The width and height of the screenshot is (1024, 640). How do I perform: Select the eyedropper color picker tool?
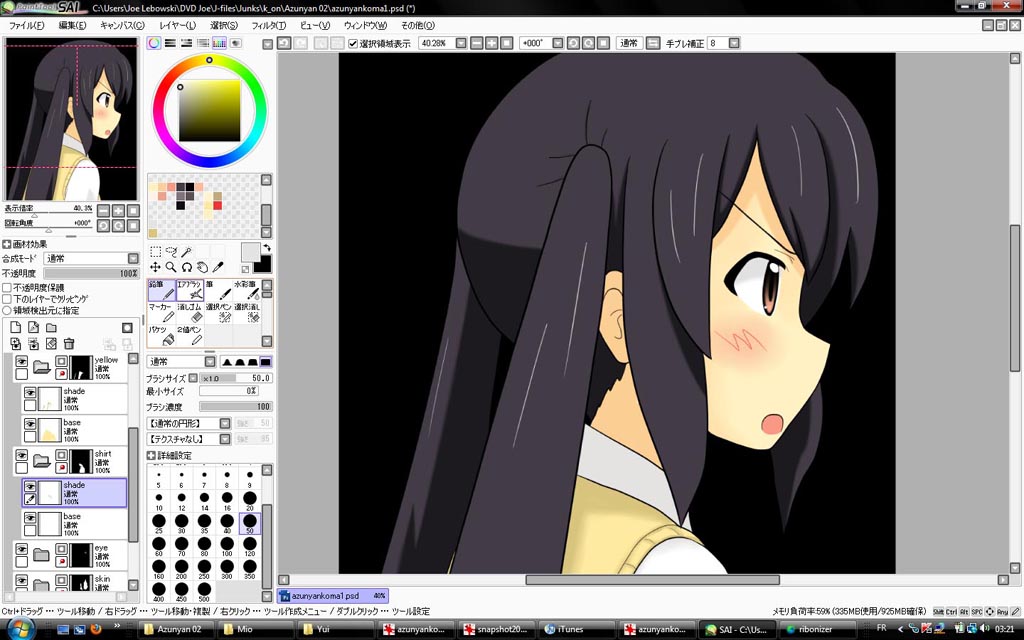pos(218,266)
